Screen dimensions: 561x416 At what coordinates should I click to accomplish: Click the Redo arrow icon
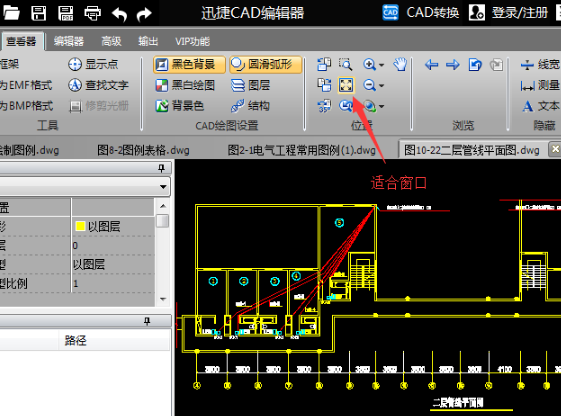point(145,14)
